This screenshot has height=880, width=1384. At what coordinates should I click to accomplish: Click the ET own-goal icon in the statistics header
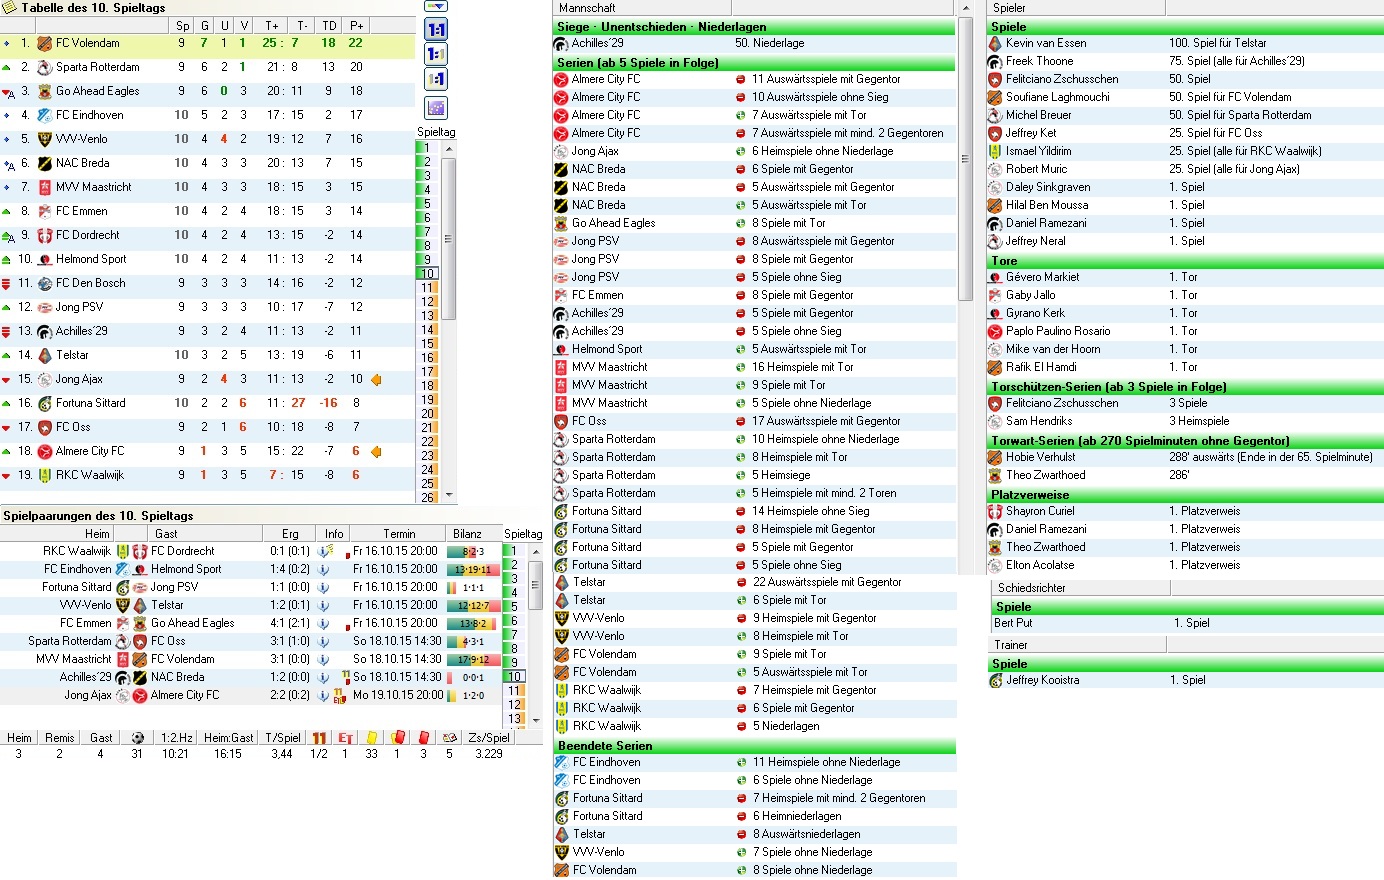coord(345,738)
